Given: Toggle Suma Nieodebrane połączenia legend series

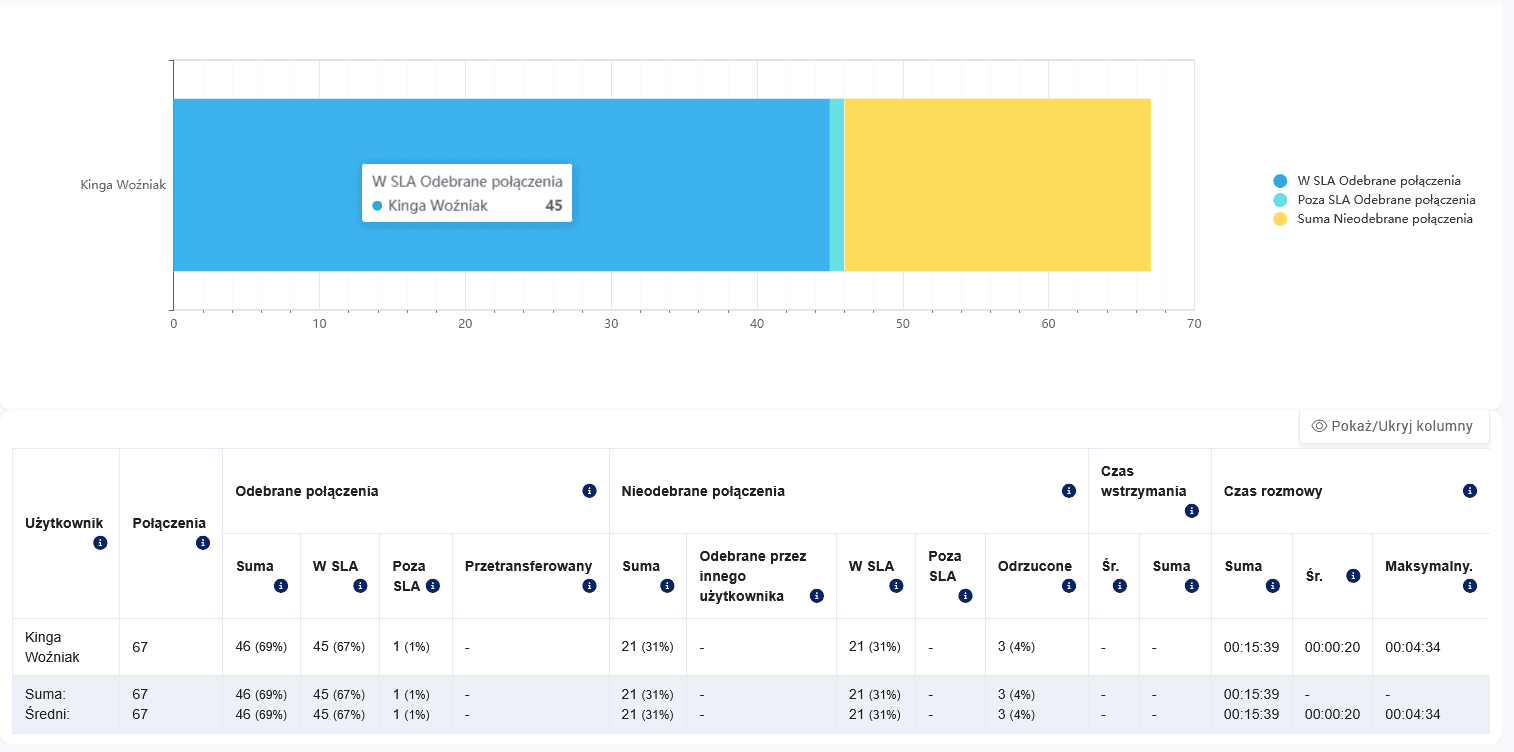Looking at the screenshot, I should point(1373,219).
